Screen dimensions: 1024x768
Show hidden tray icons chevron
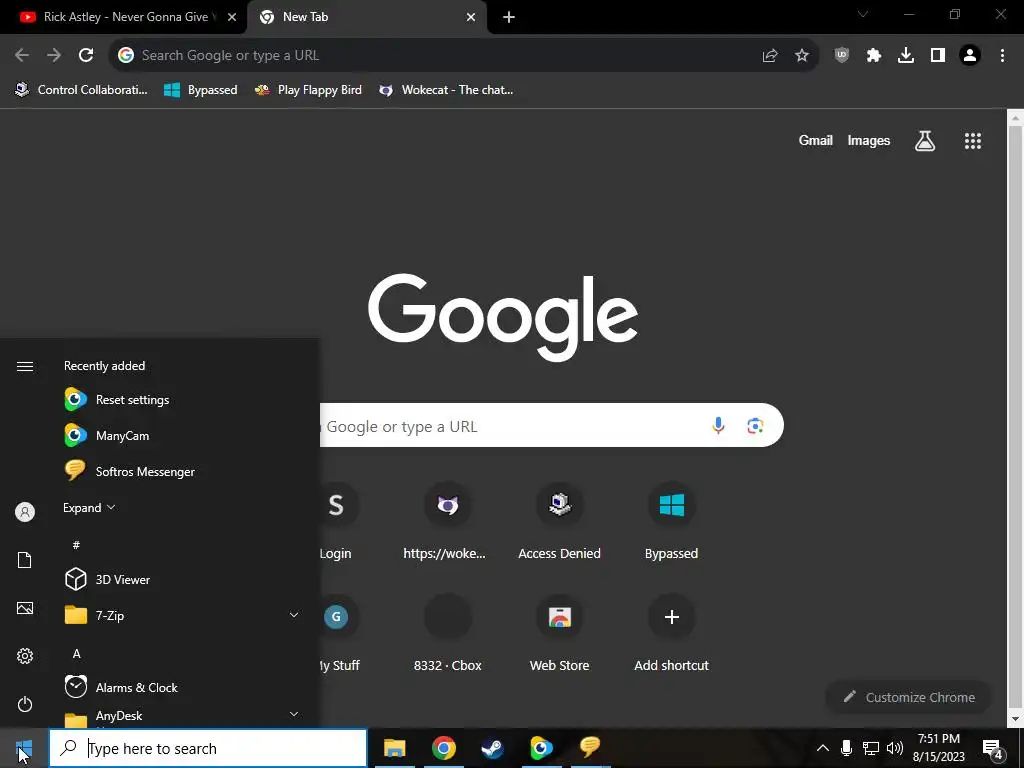(823, 748)
